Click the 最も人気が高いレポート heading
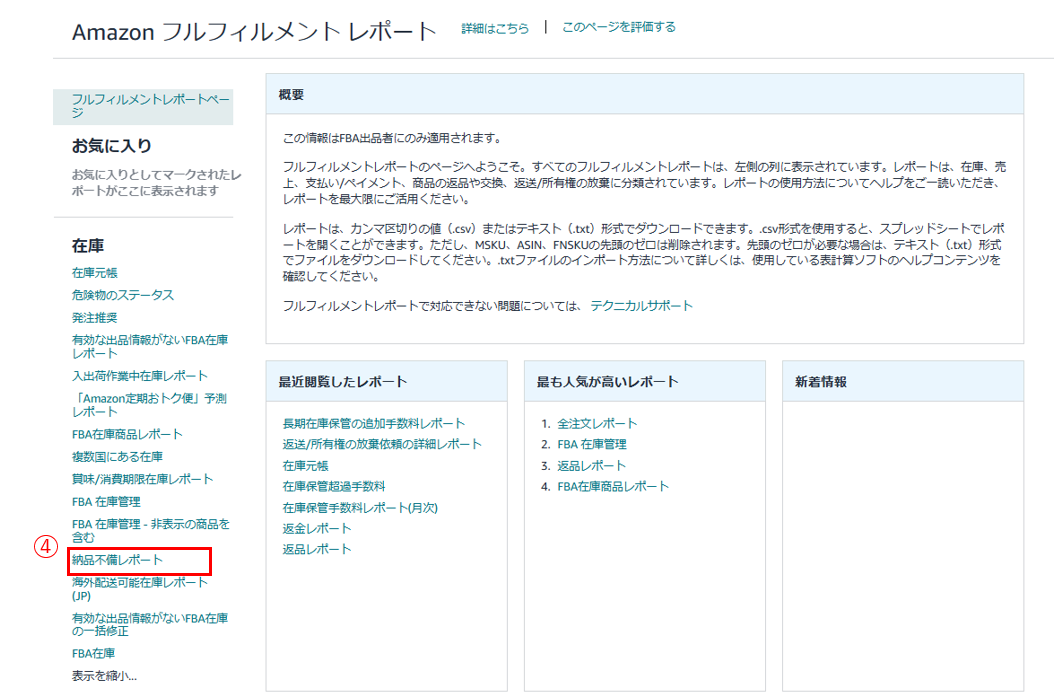This screenshot has width=1054, height=694. pyautogui.click(x=608, y=382)
